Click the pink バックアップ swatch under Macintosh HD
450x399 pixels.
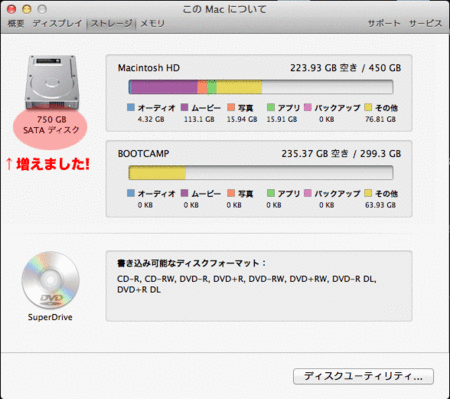pyautogui.click(x=308, y=107)
